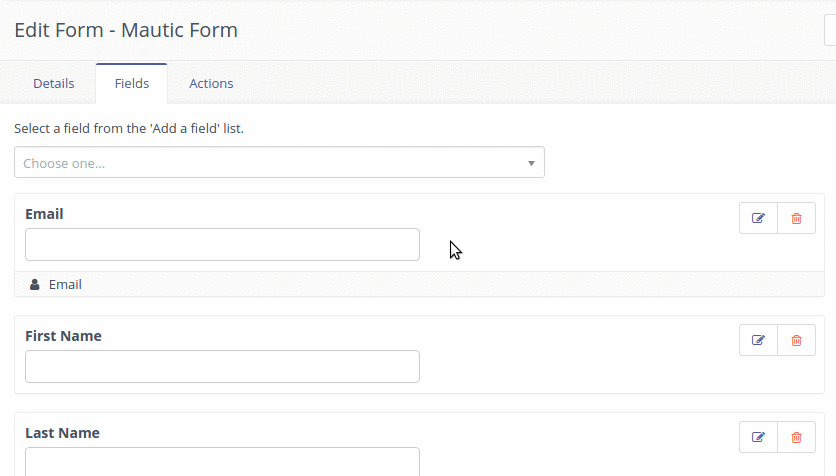
Task: Click the First Name field label
Action: [x=63, y=336]
